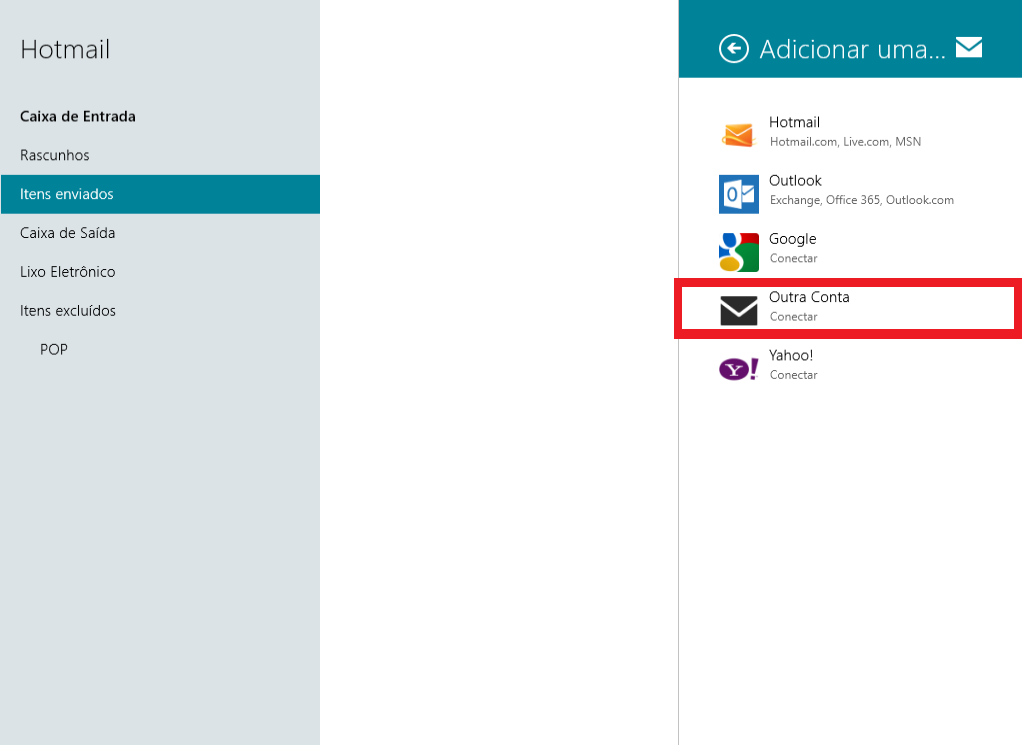This screenshot has height=745, width=1022.
Task: Click Conectar under Outra Conta
Action: point(793,317)
